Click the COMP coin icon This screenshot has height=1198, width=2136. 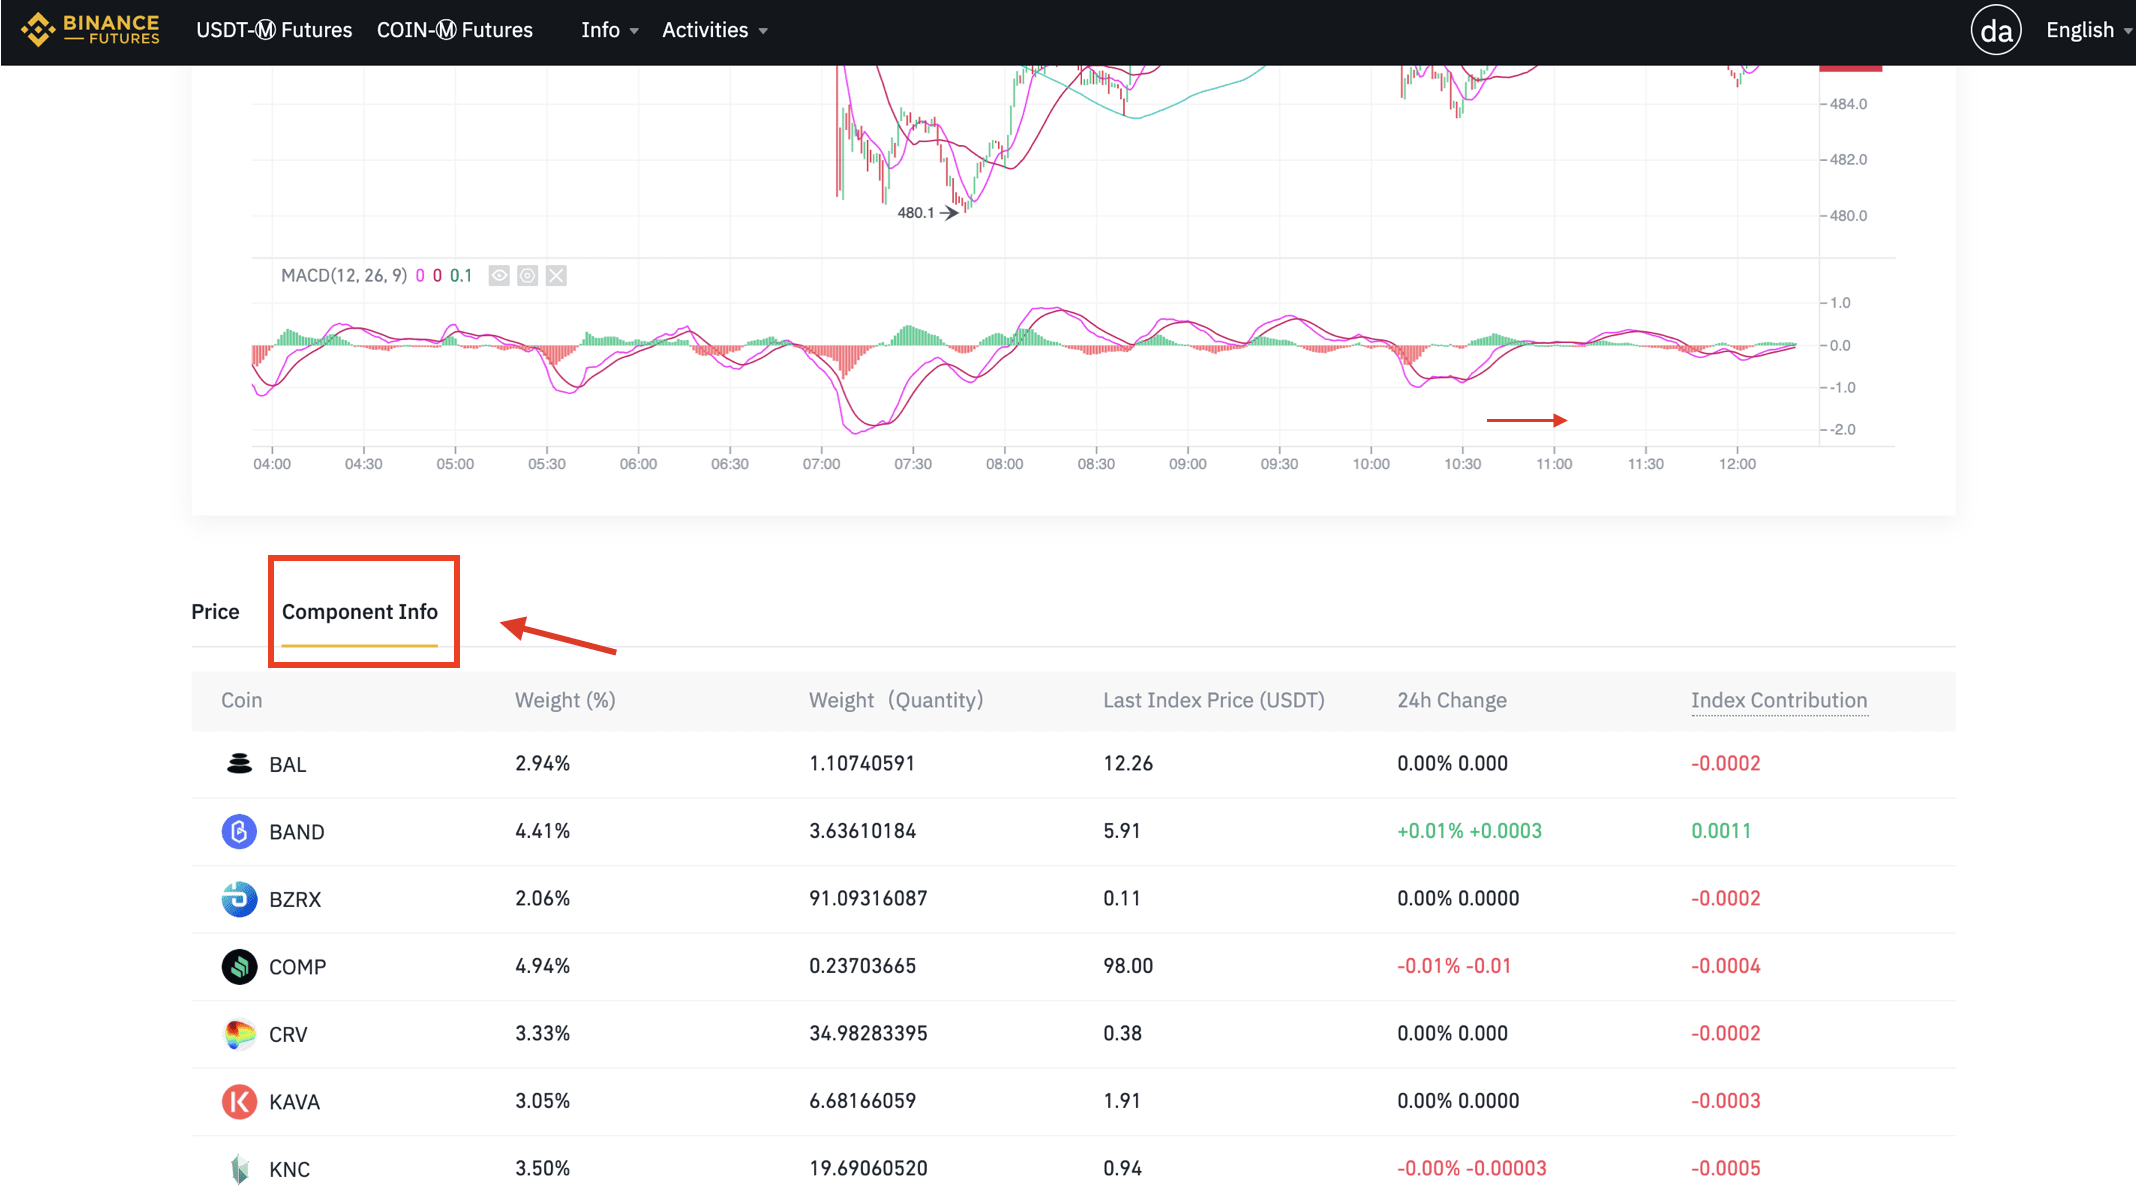tap(239, 966)
